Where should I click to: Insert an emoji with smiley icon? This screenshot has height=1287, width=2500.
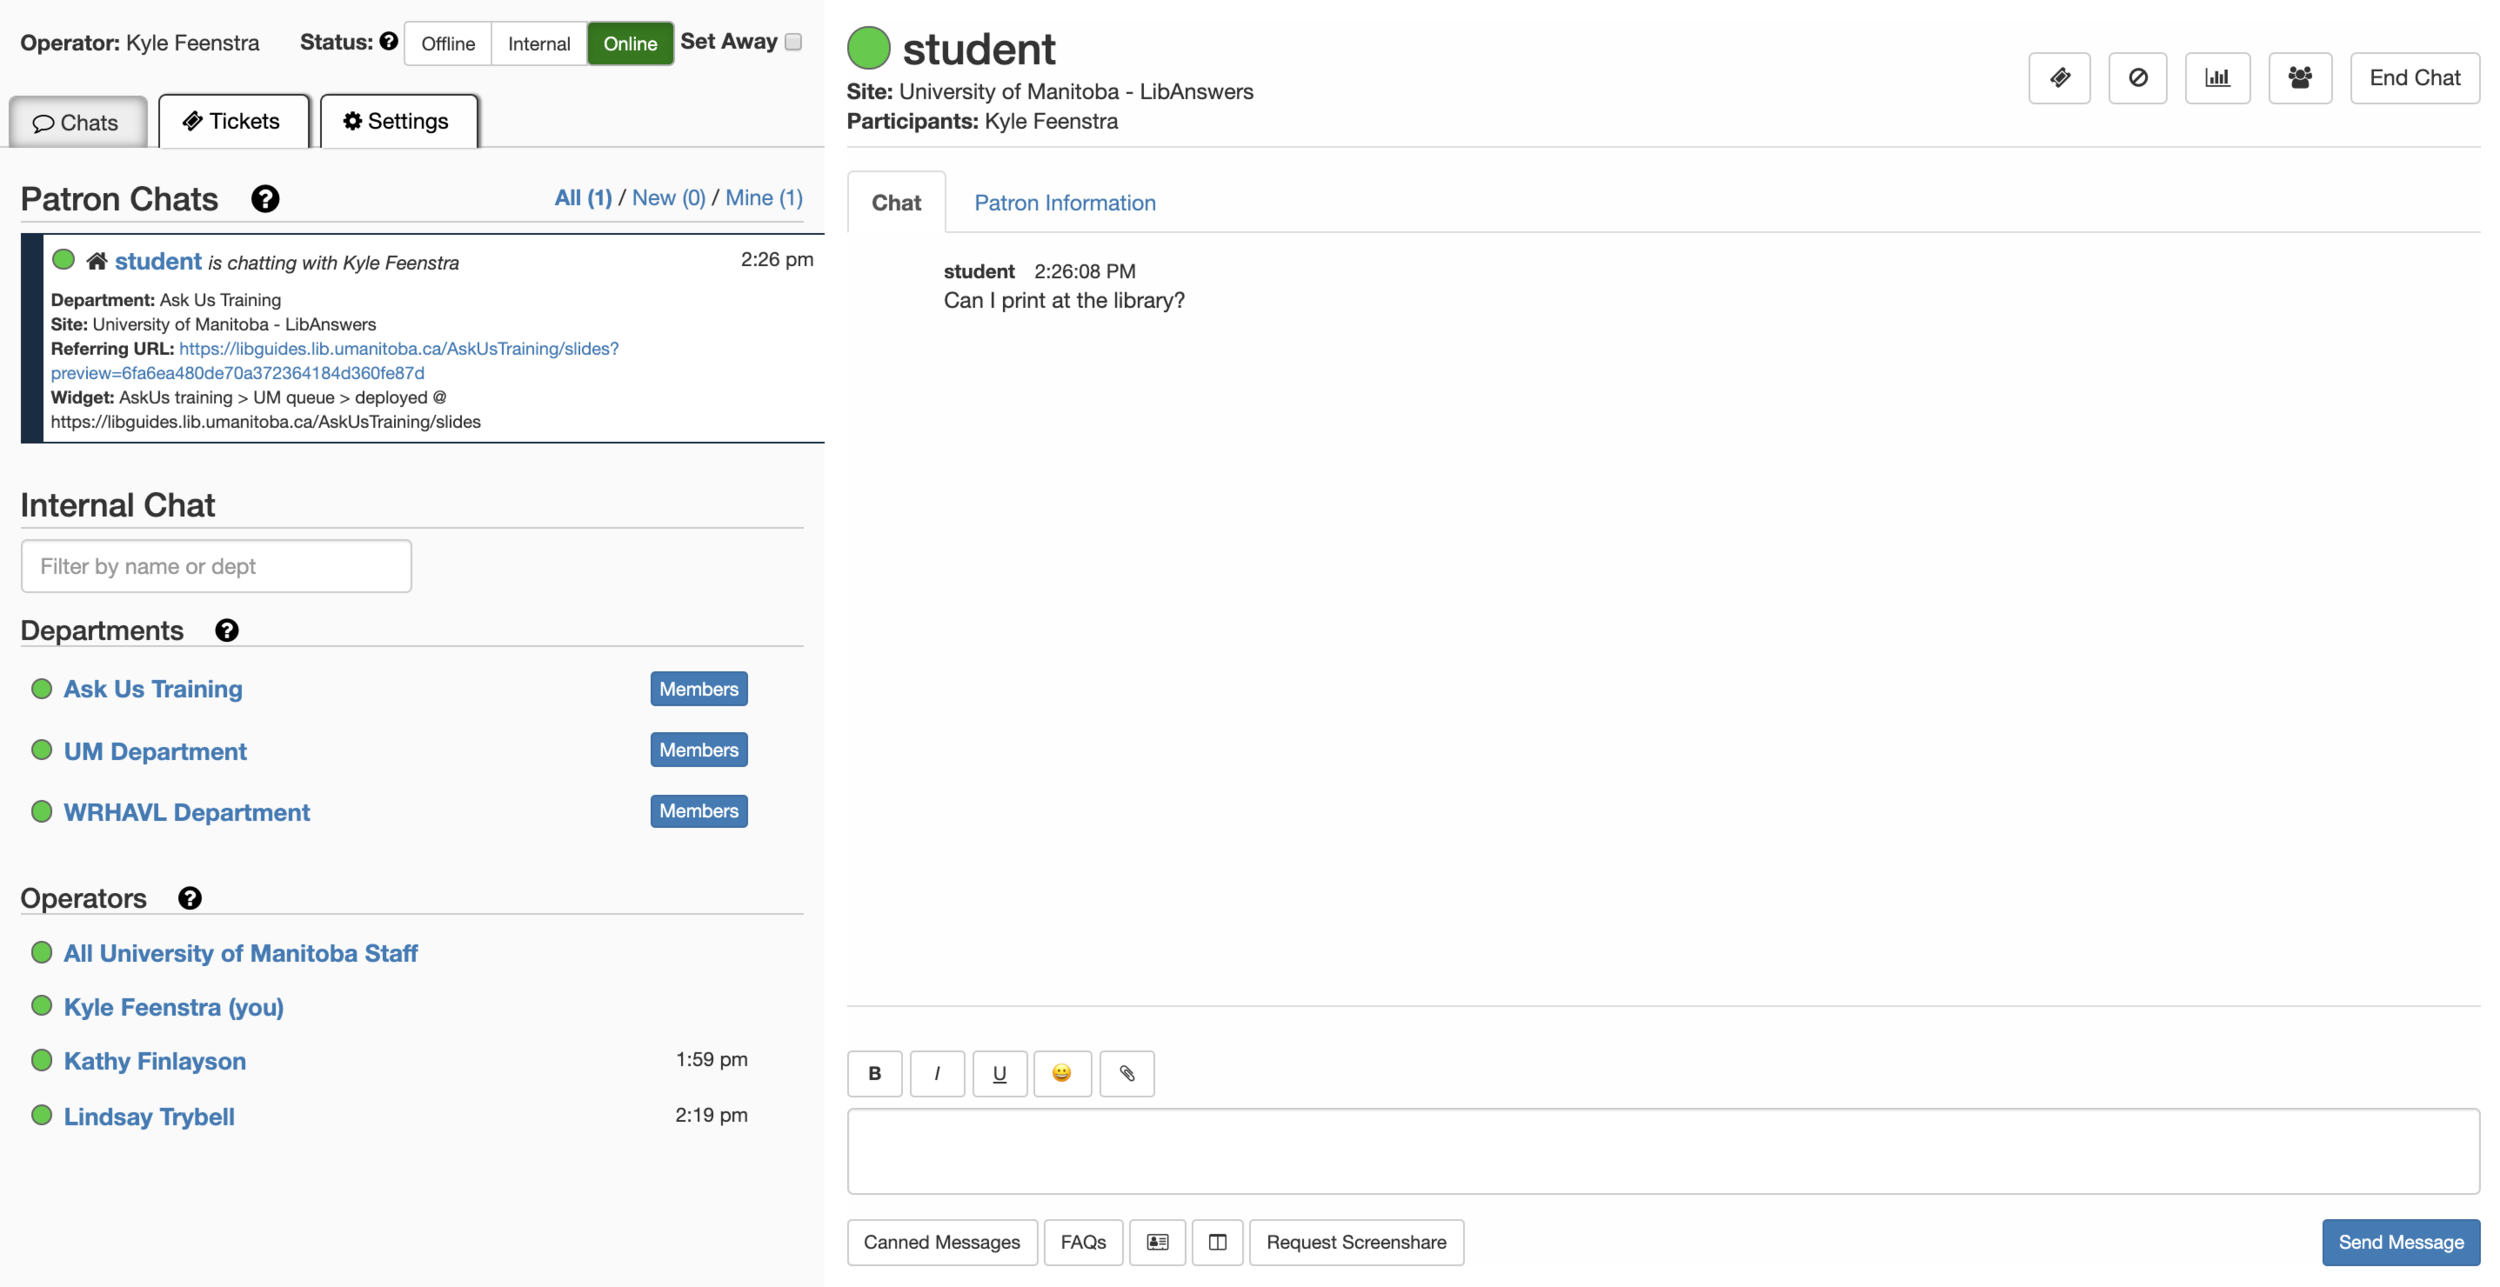(x=1061, y=1073)
